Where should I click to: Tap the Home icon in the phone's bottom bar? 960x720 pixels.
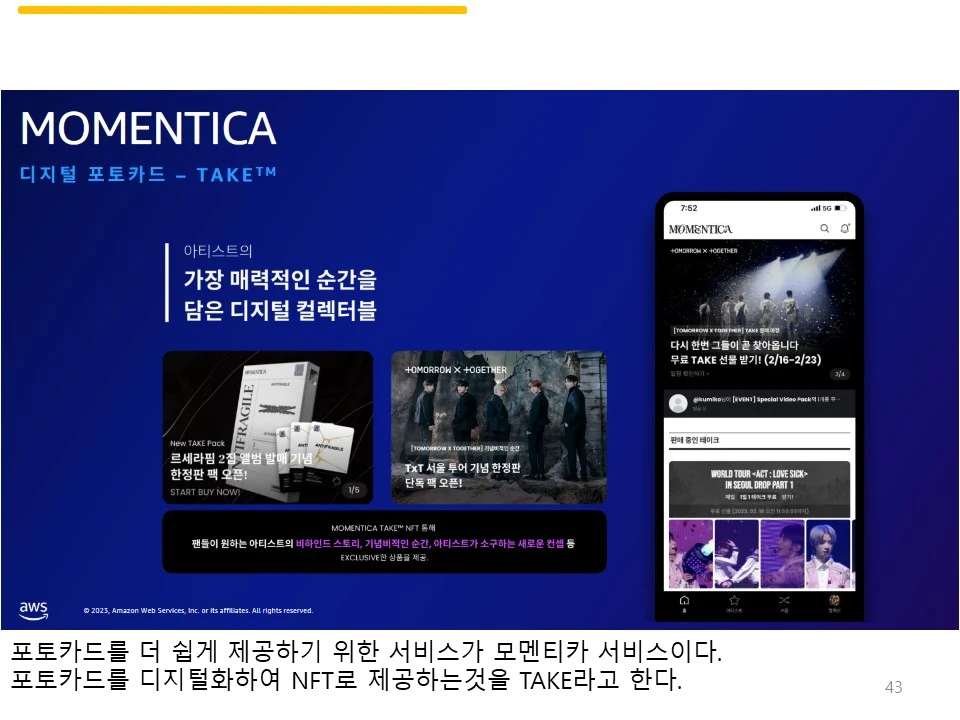(x=684, y=602)
